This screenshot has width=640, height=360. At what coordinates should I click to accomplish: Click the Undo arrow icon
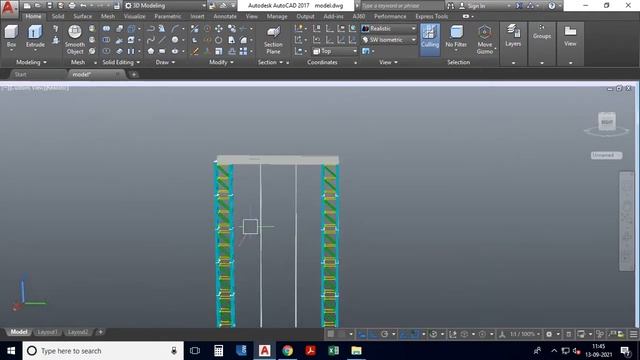click(83, 6)
